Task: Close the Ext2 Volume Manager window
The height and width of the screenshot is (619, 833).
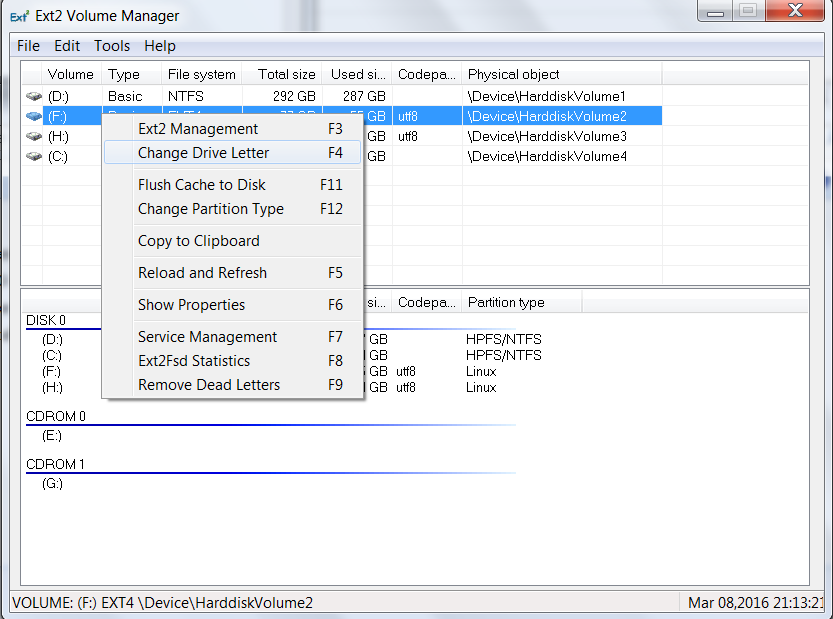Action: [x=795, y=11]
